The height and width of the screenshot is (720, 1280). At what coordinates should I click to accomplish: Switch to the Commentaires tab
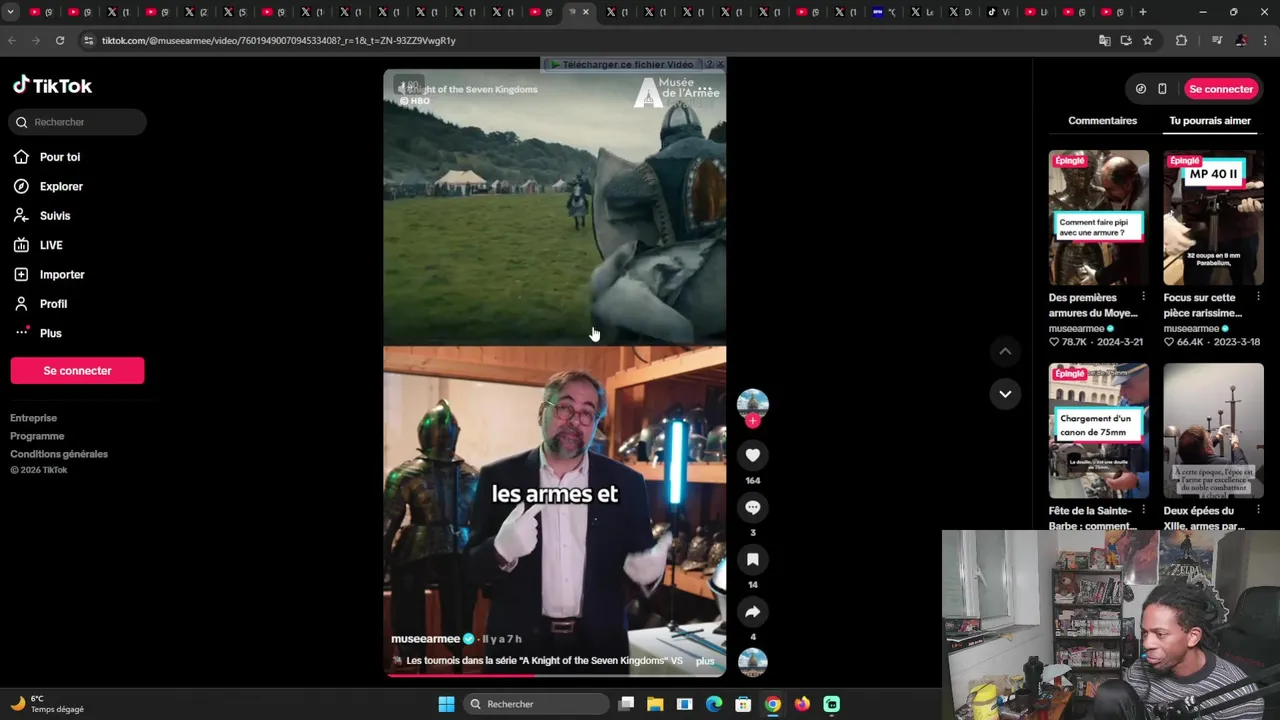(1102, 121)
